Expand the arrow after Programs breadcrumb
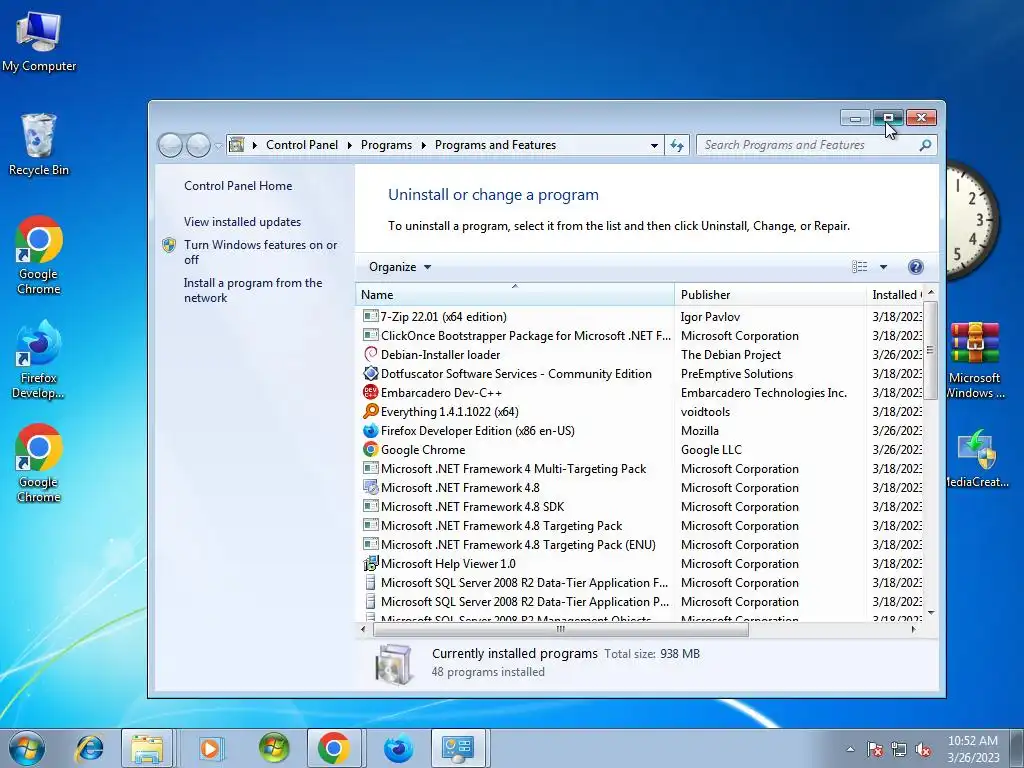The height and width of the screenshot is (768, 1024). 423,145
